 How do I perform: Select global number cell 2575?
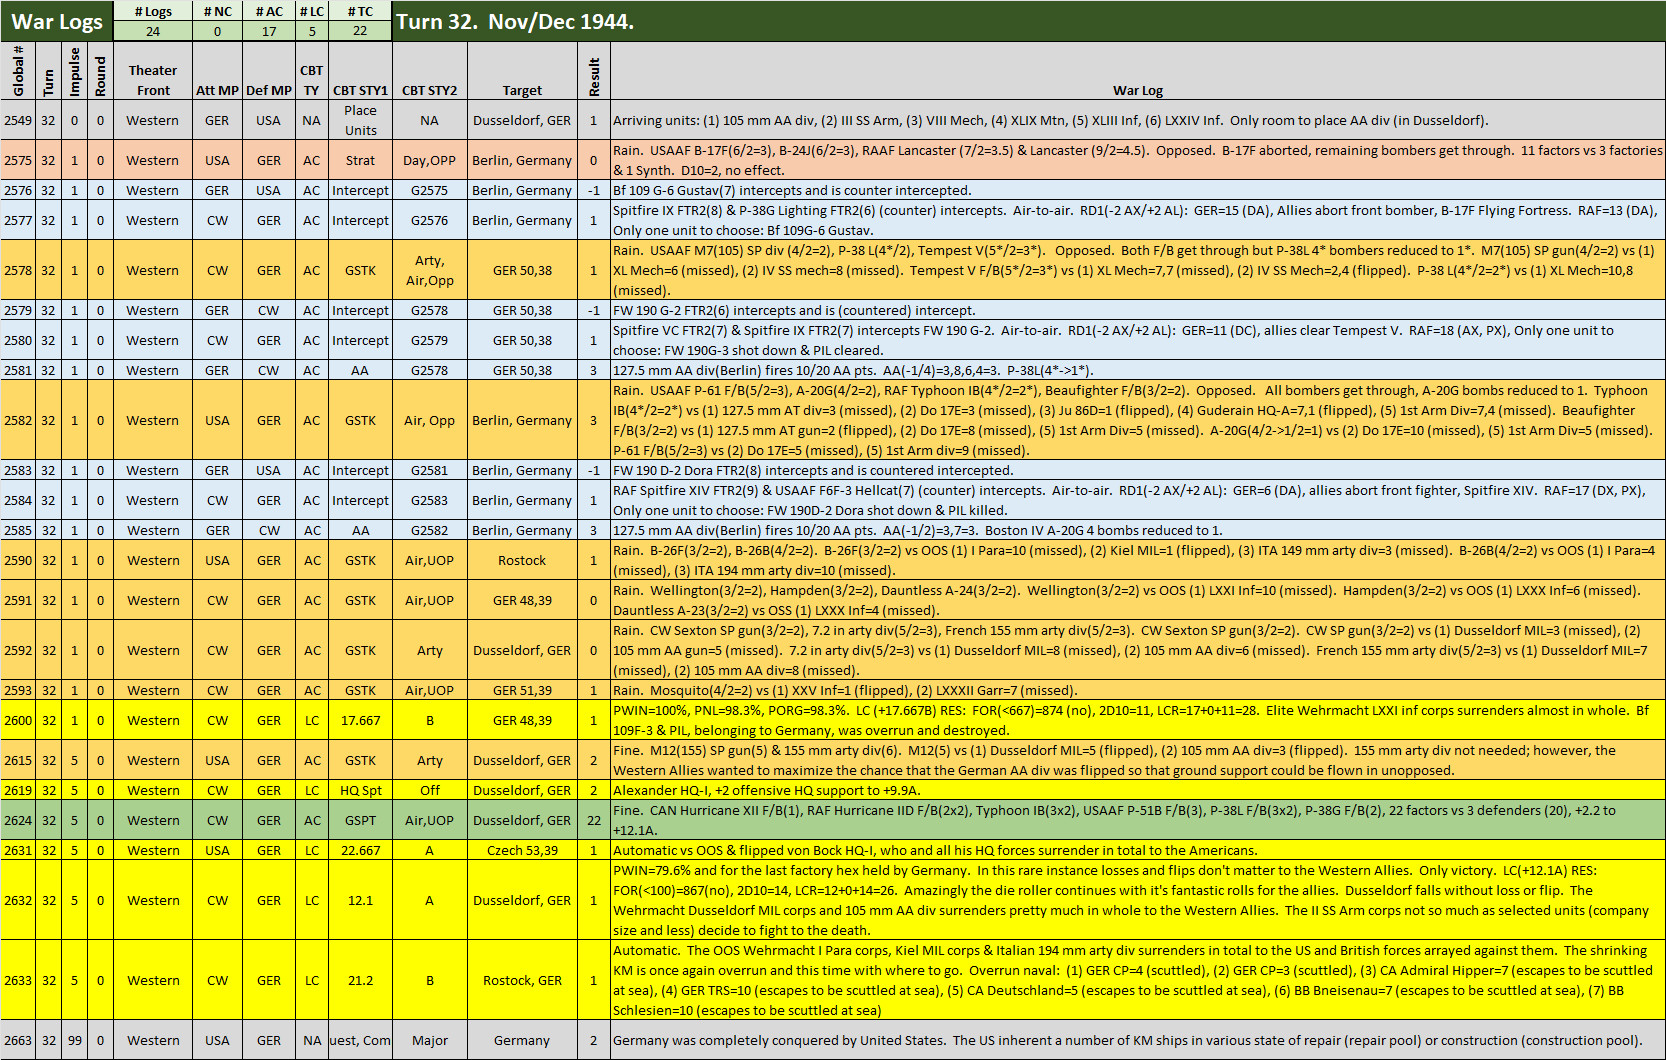tap(18, 160)
